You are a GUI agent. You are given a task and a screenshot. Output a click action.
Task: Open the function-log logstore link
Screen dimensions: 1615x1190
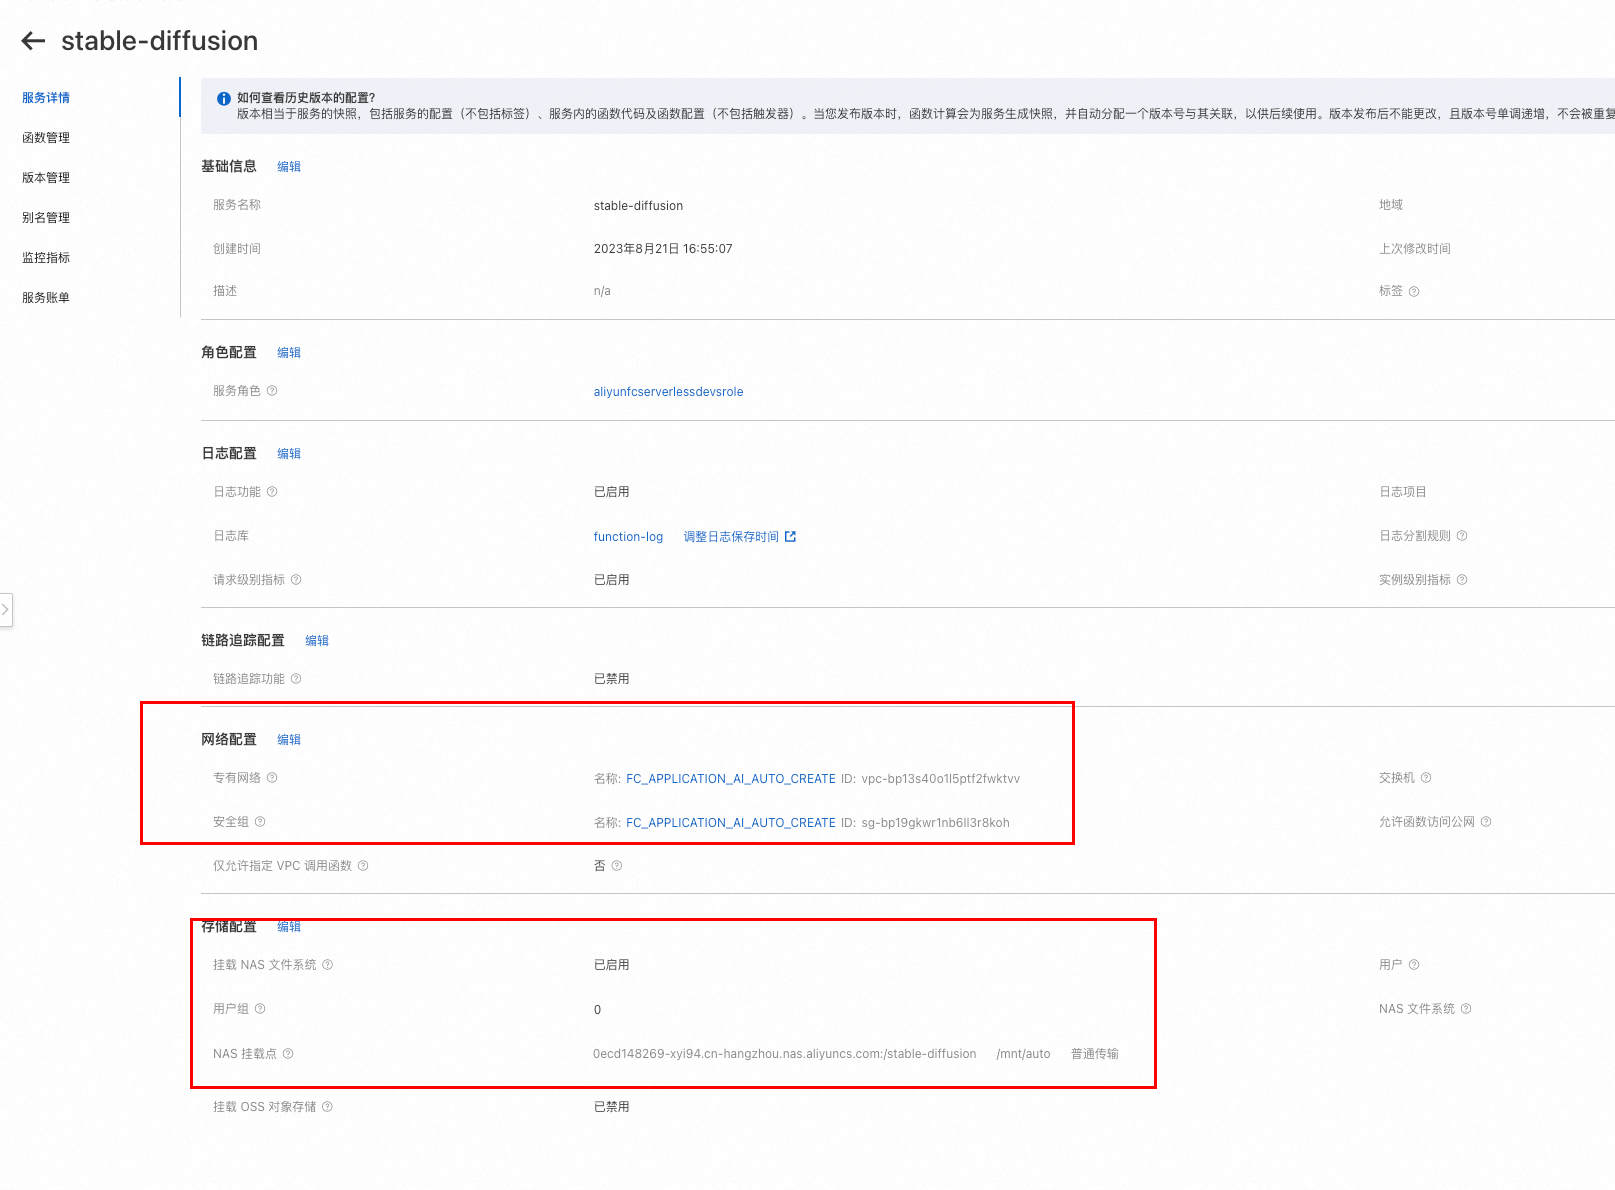628,537
